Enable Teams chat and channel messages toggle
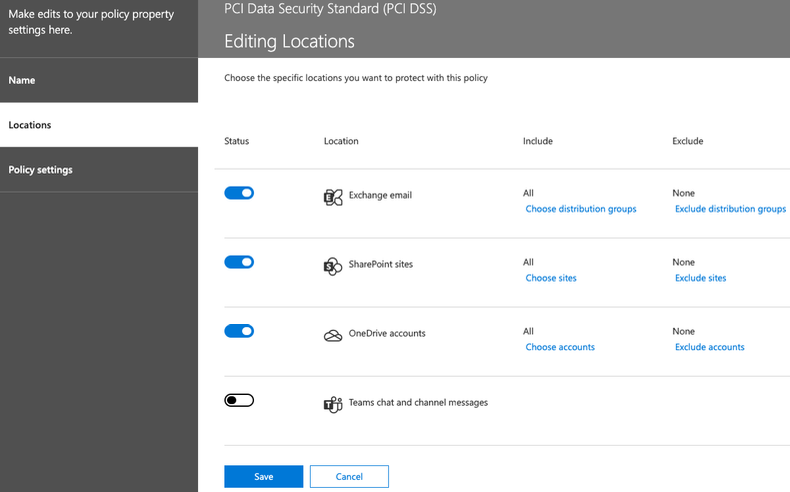The height and width of the screenshot is (492, 790). (239, 400)
